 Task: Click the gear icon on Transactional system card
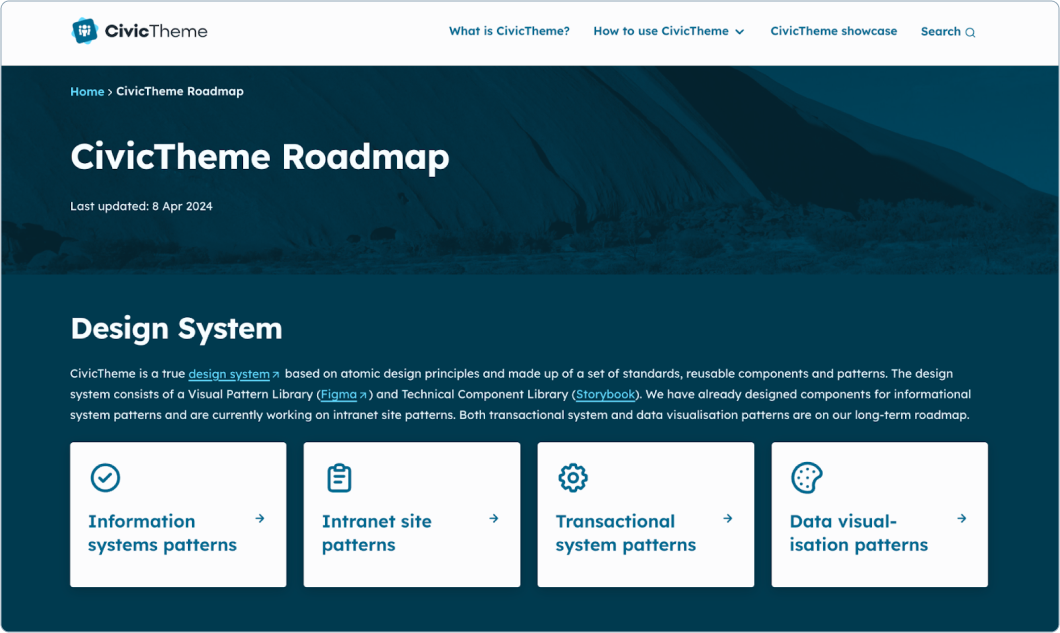(572, 478)
